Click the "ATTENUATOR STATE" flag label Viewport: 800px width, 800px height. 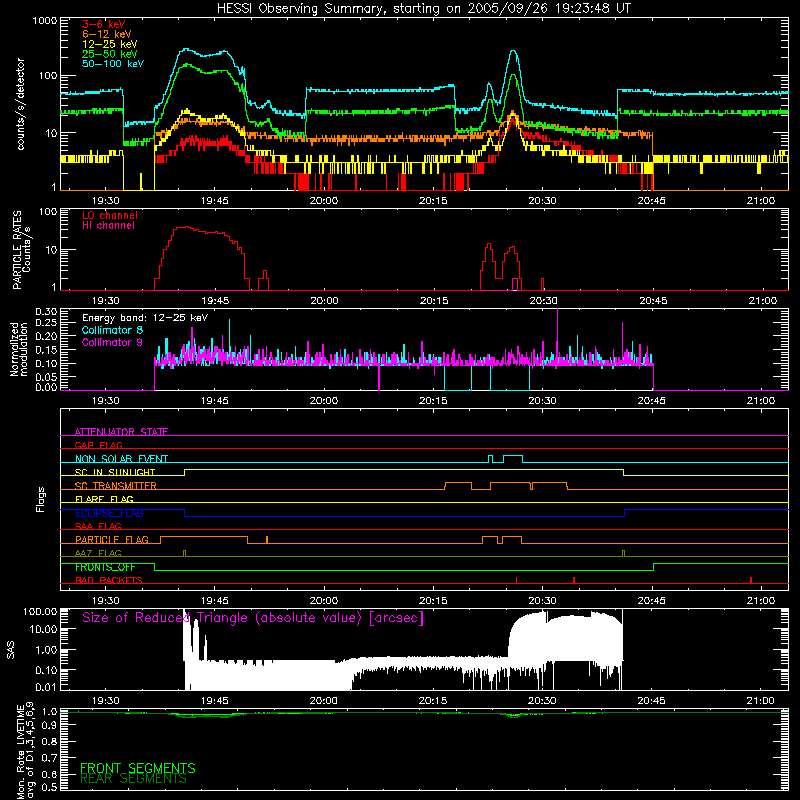[x=121, y=432]
